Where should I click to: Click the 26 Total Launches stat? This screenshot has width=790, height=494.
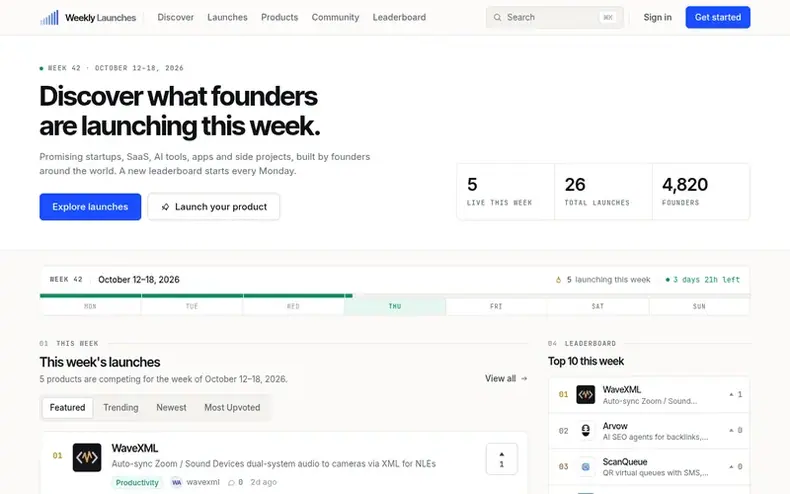(x=603, y=192)
